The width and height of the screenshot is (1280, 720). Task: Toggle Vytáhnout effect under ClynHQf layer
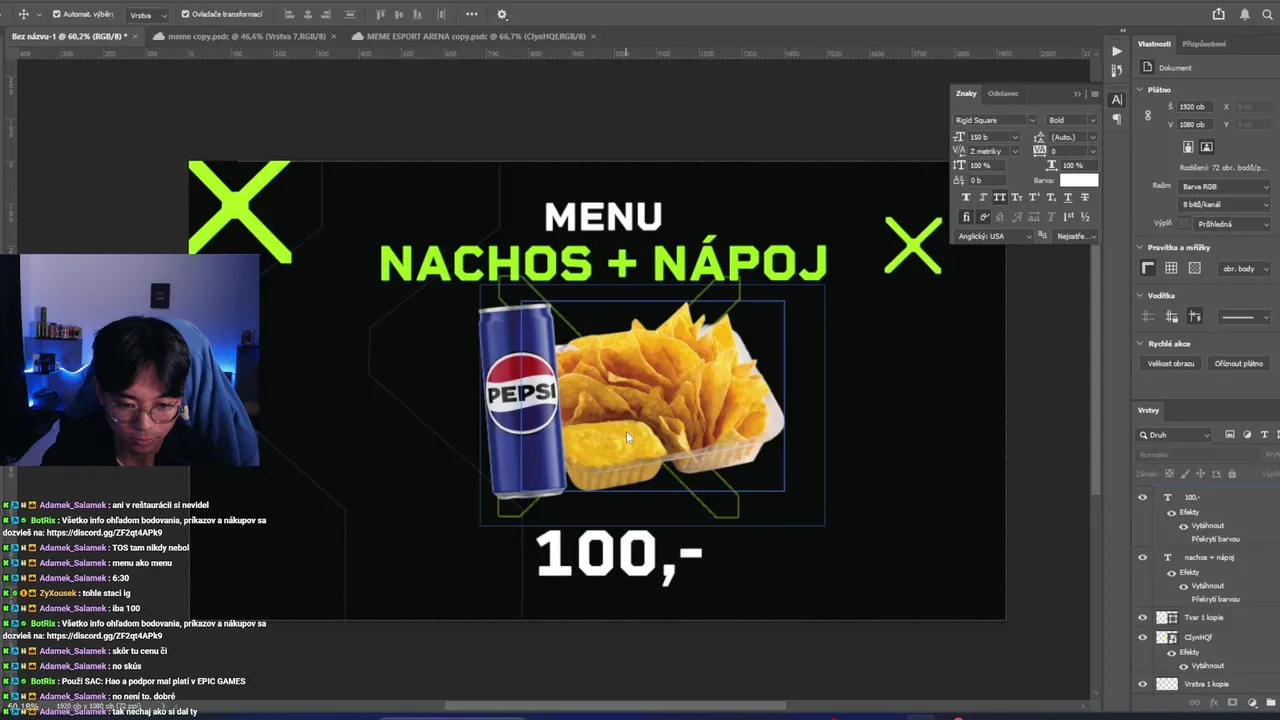(x=1184, y=665)
